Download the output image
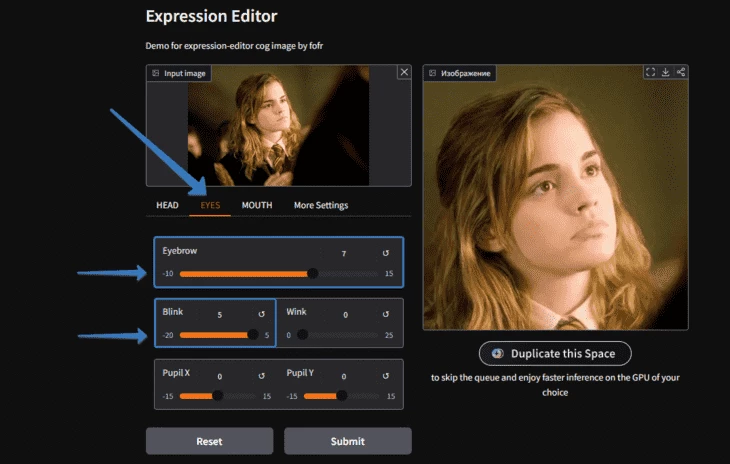This screenshot has width=730, height=464. point(666,72)
